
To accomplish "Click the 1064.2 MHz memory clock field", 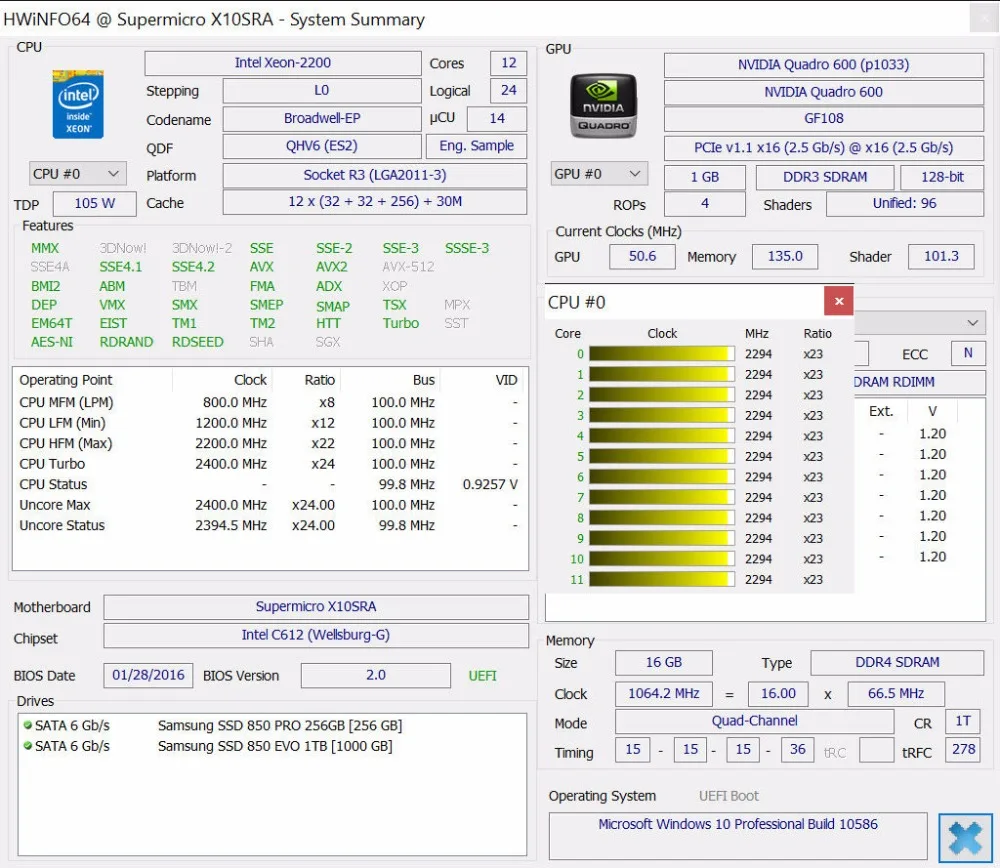I will (x=663, y=694).
